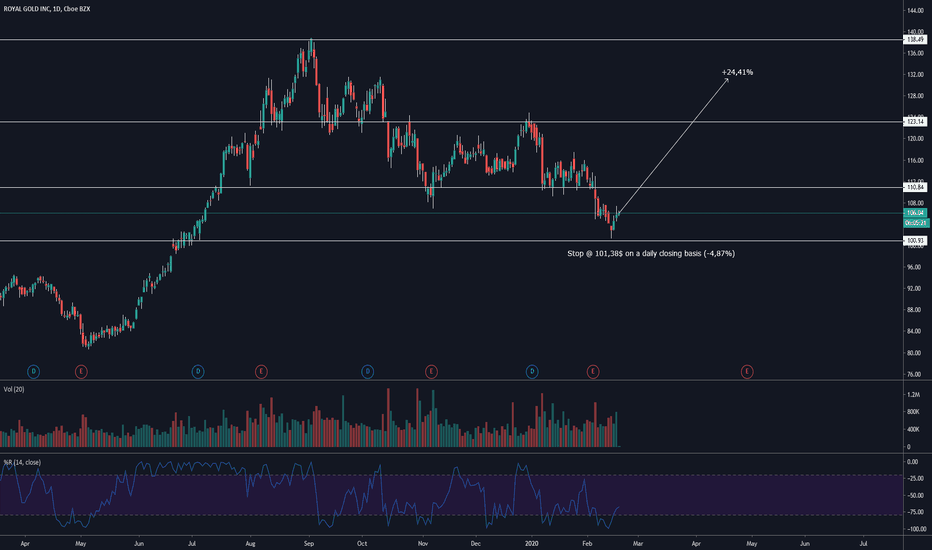Click the -25.00 value on %R axis
932x550 pixels.
(914, 479)
